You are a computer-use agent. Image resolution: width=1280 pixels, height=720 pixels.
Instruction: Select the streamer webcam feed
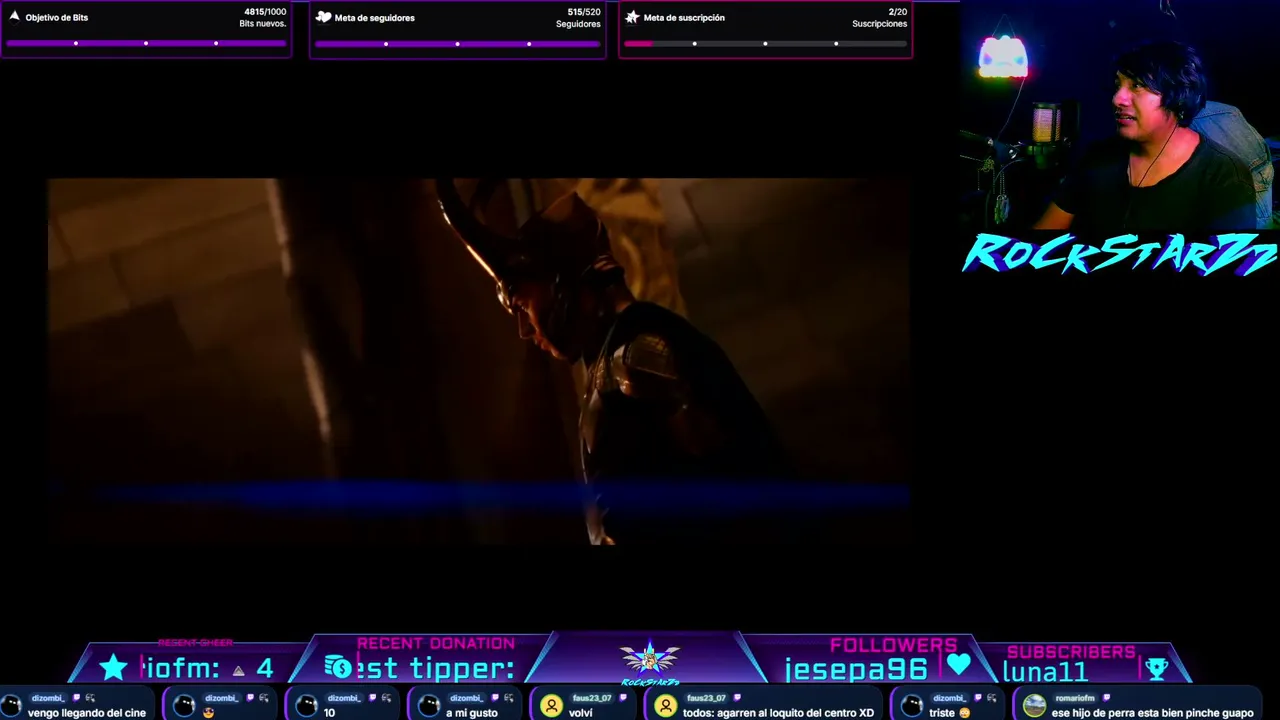1120,115
